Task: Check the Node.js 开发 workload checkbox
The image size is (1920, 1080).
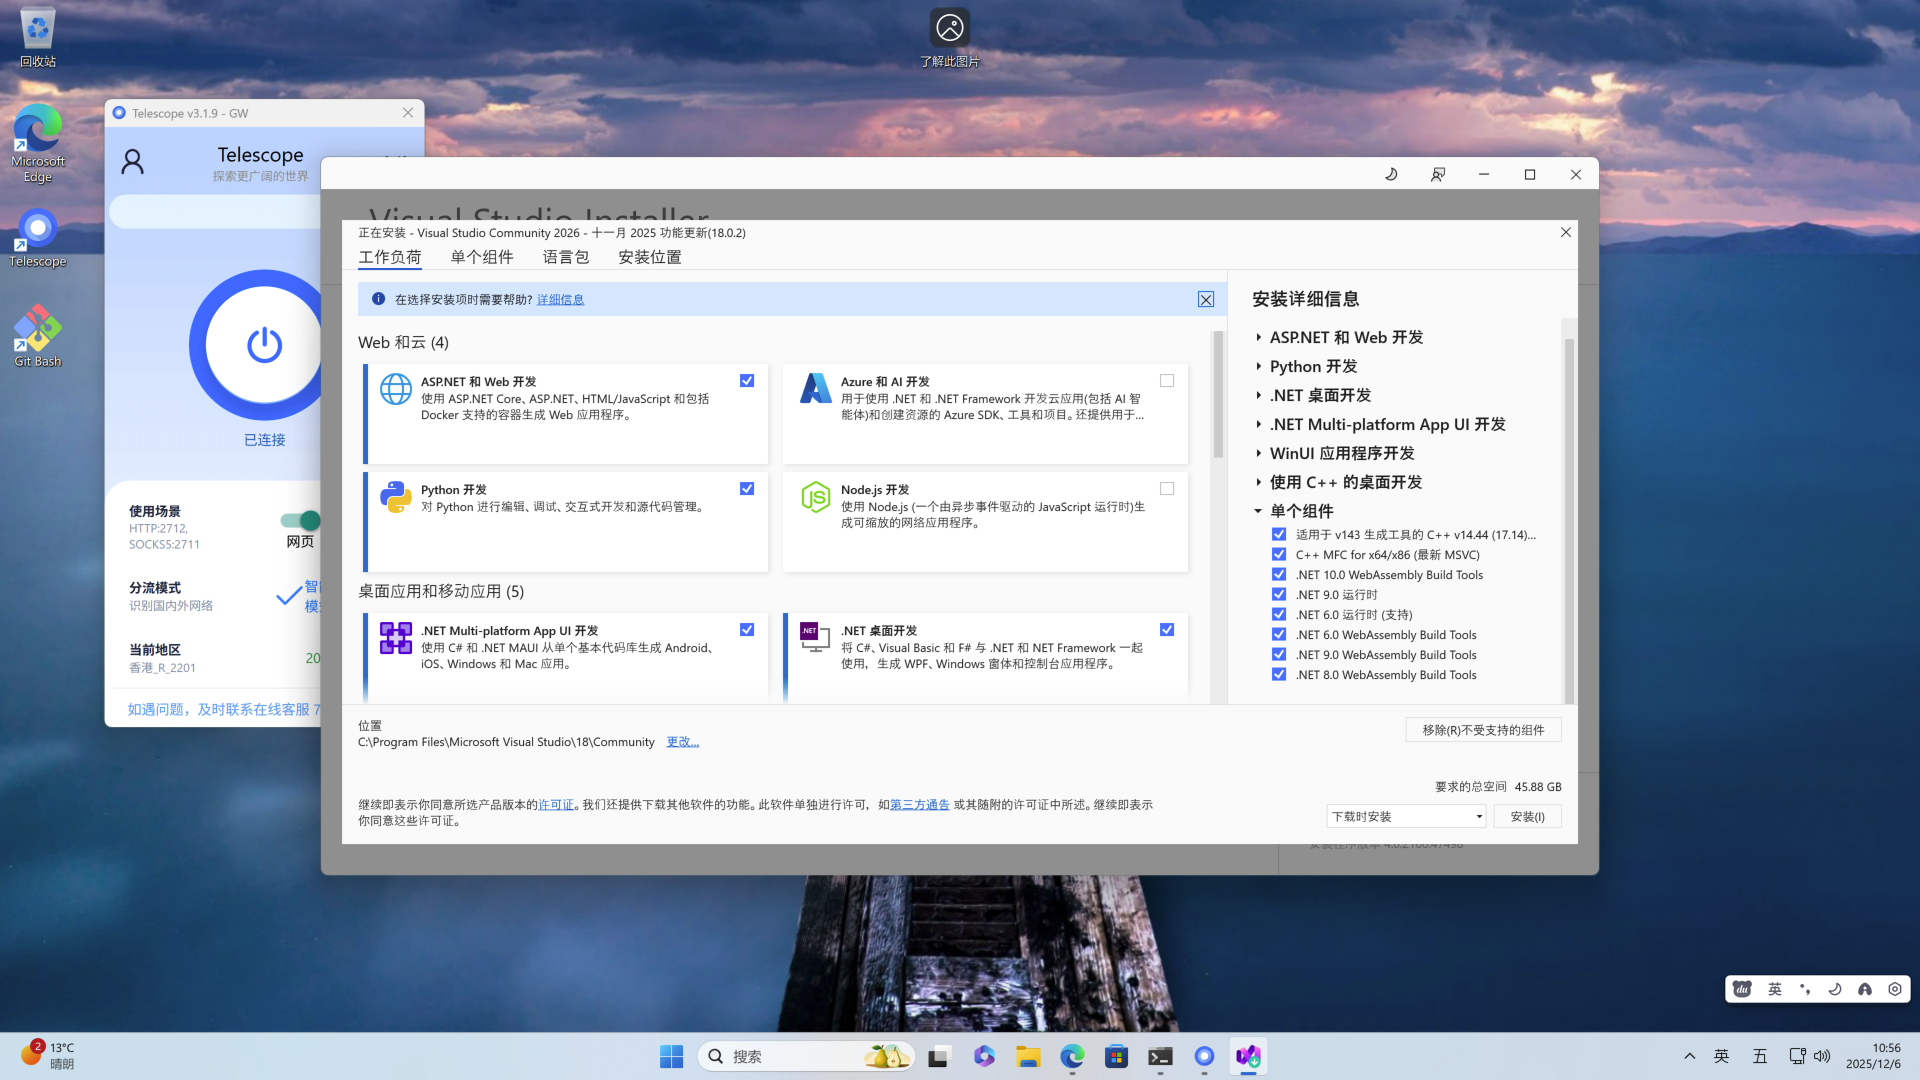Action: [1167, 489]
